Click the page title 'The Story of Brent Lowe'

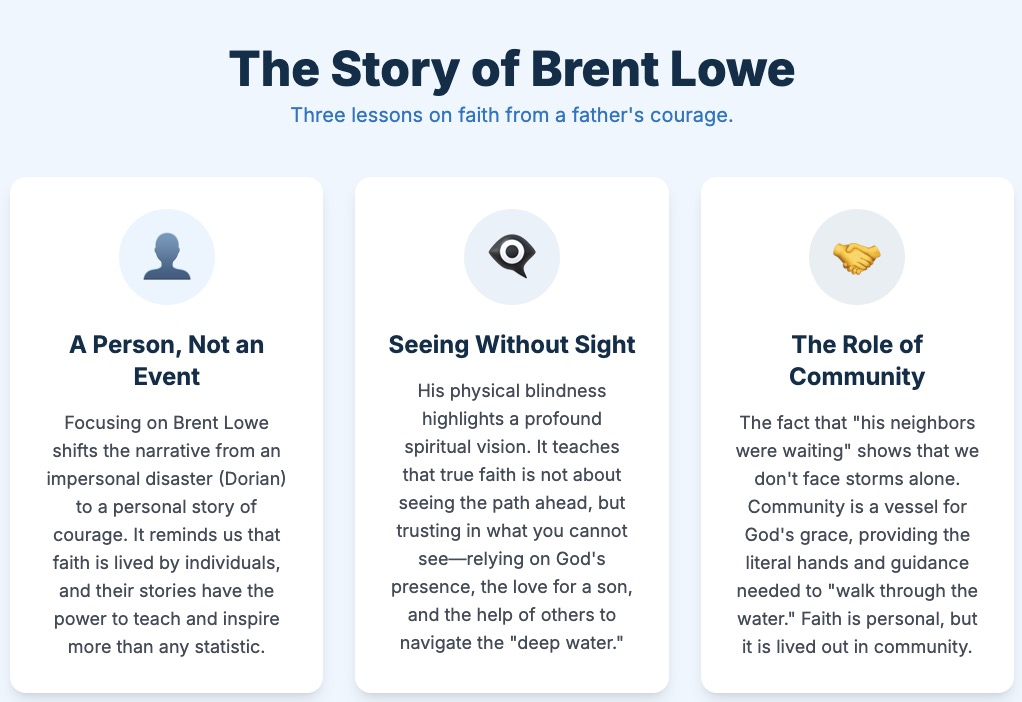(511, 68)
